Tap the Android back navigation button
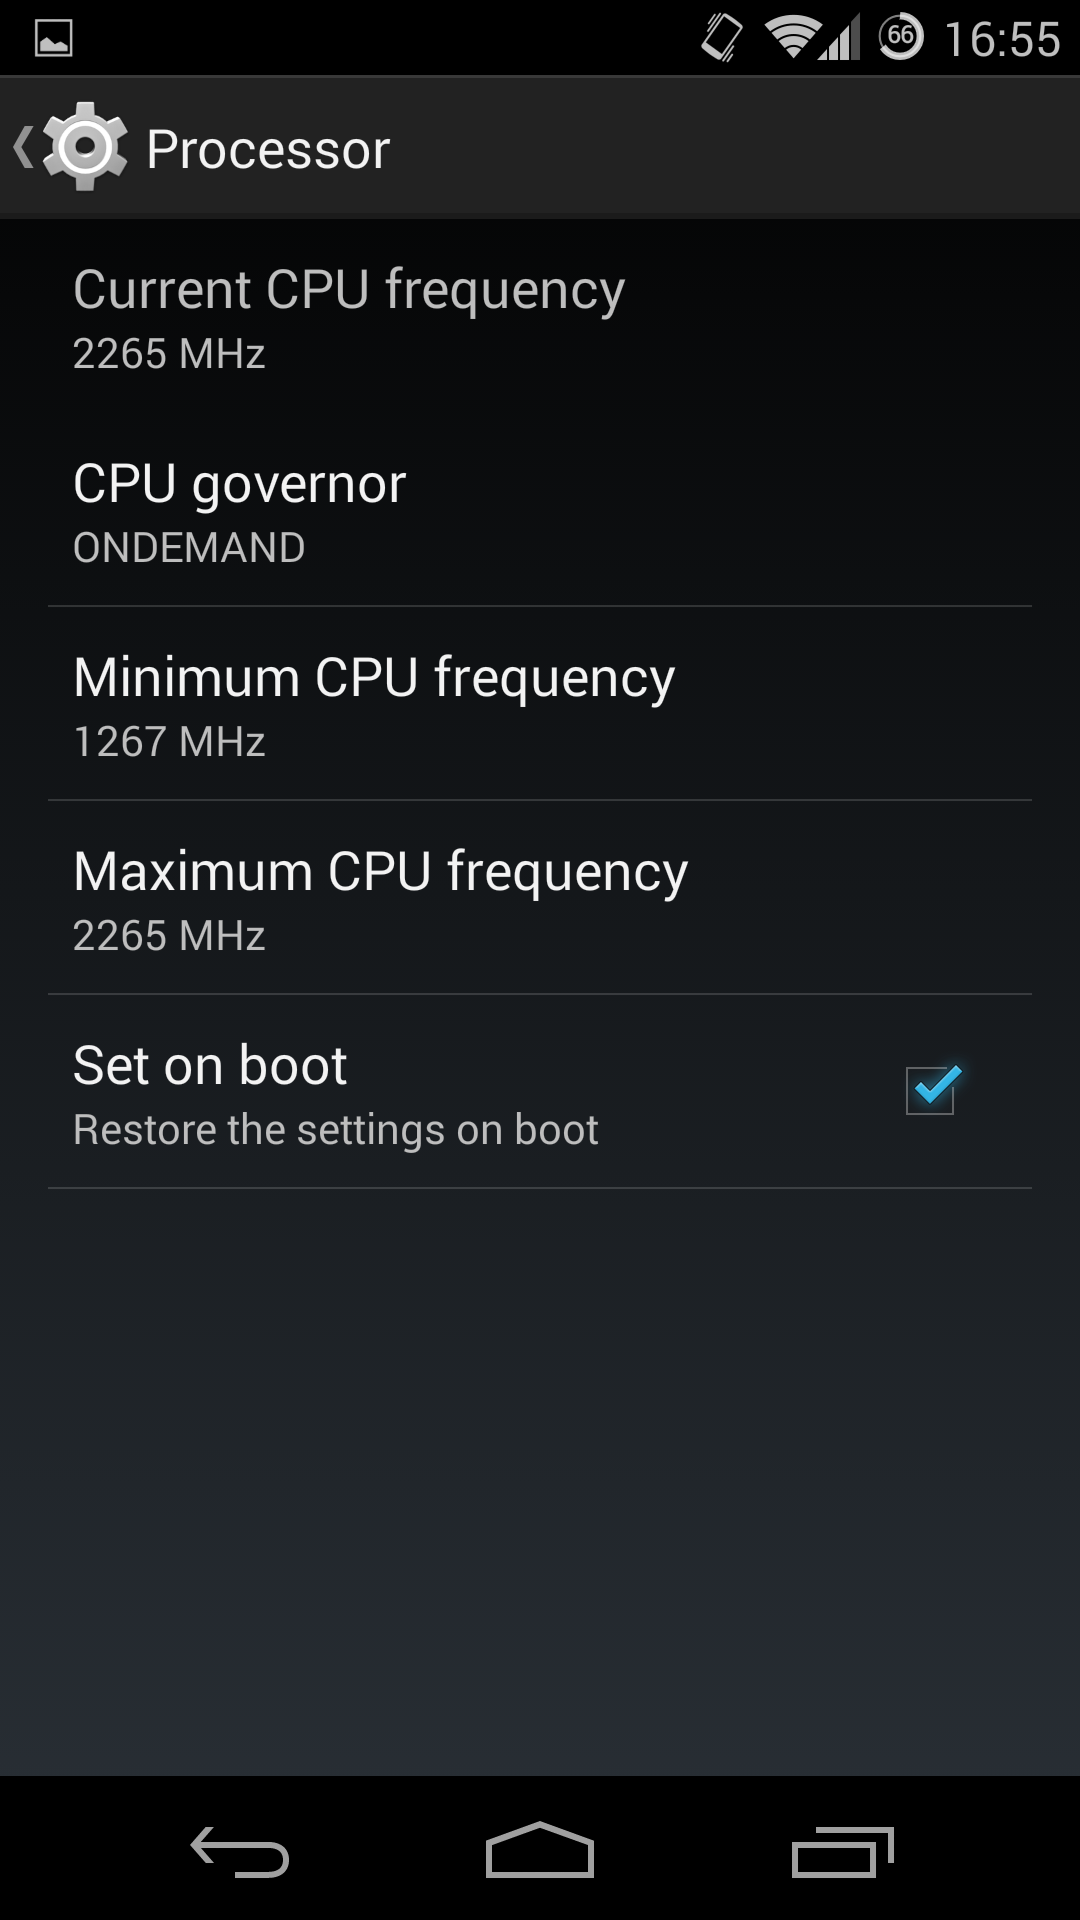This screenshot has width=1080, height=1920. (x=240, y=1851)
